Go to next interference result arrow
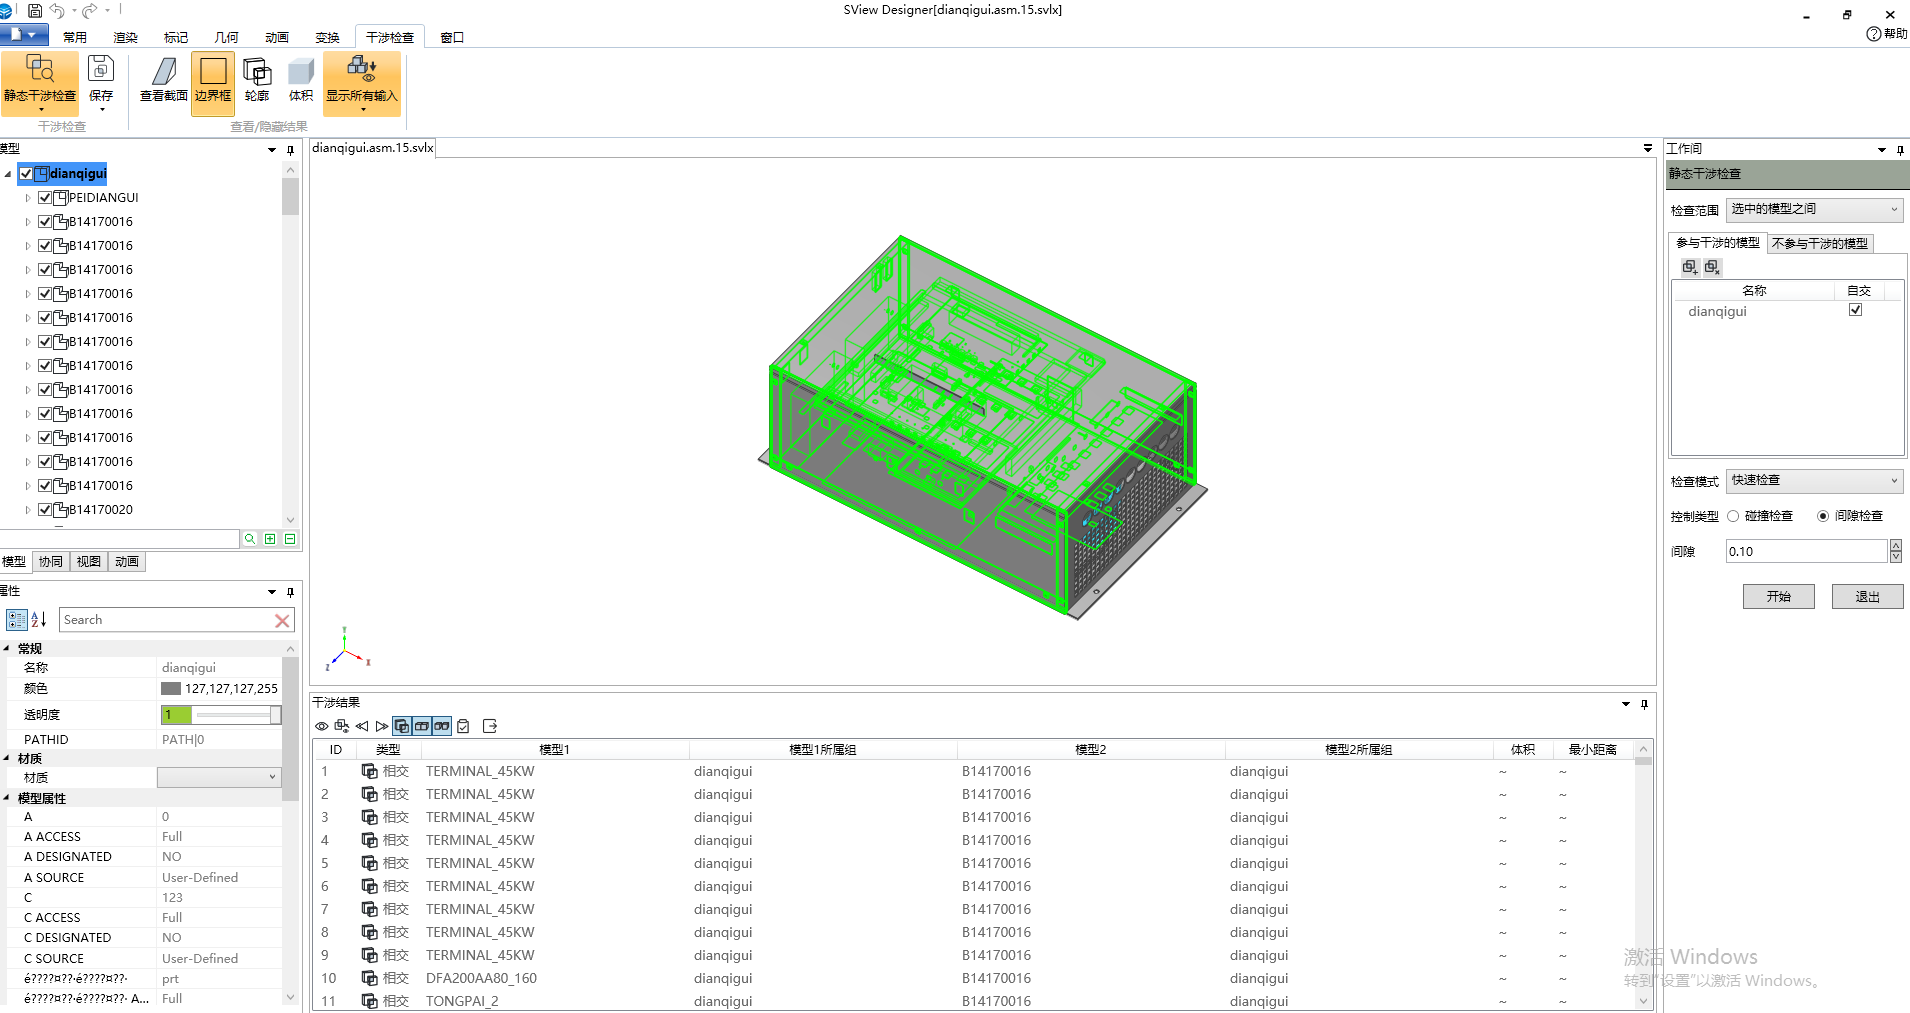1910x1013 pixels. click(x=382, y=726)
